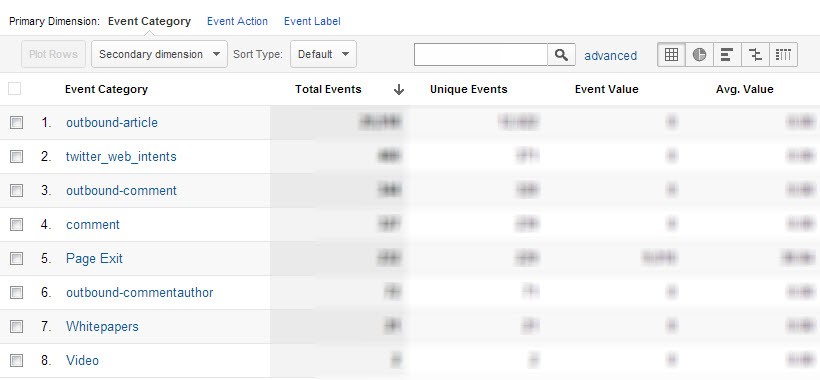Sort by Total Events column header

point(328,89)
